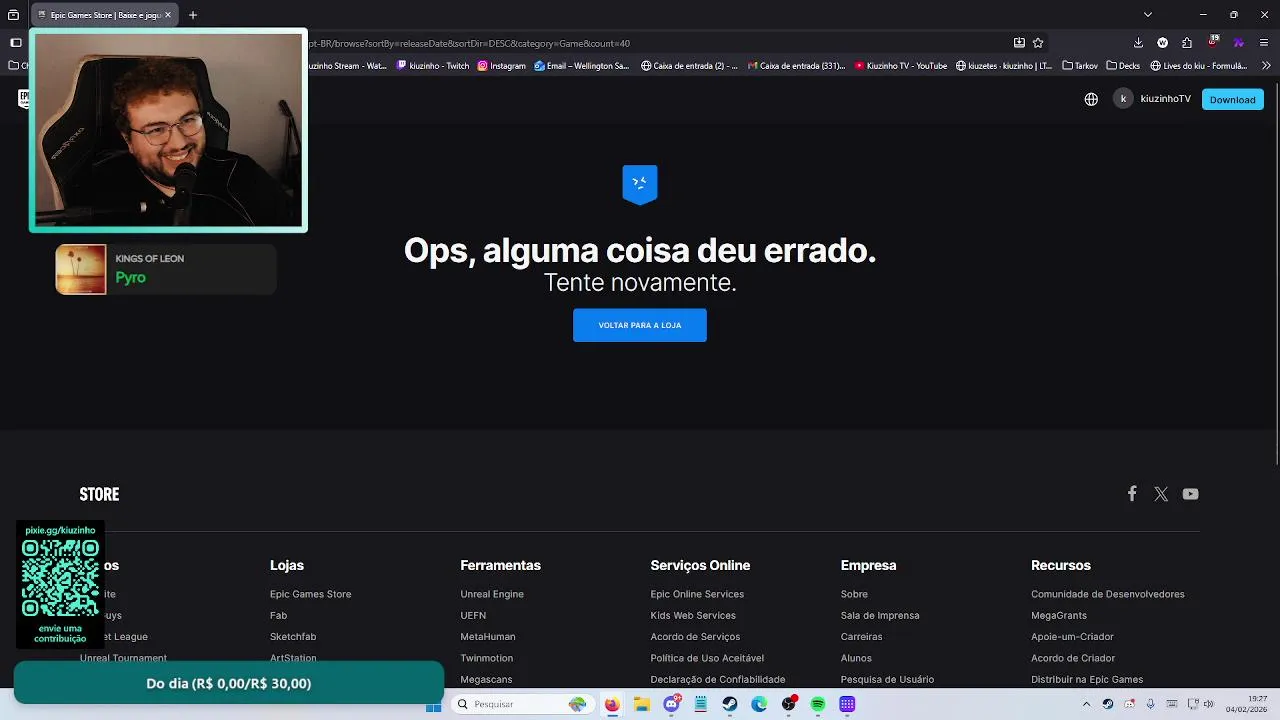Close the Epic Games Store tab
The width and height of the screenshot is (1280, 720).
[168, 15]
